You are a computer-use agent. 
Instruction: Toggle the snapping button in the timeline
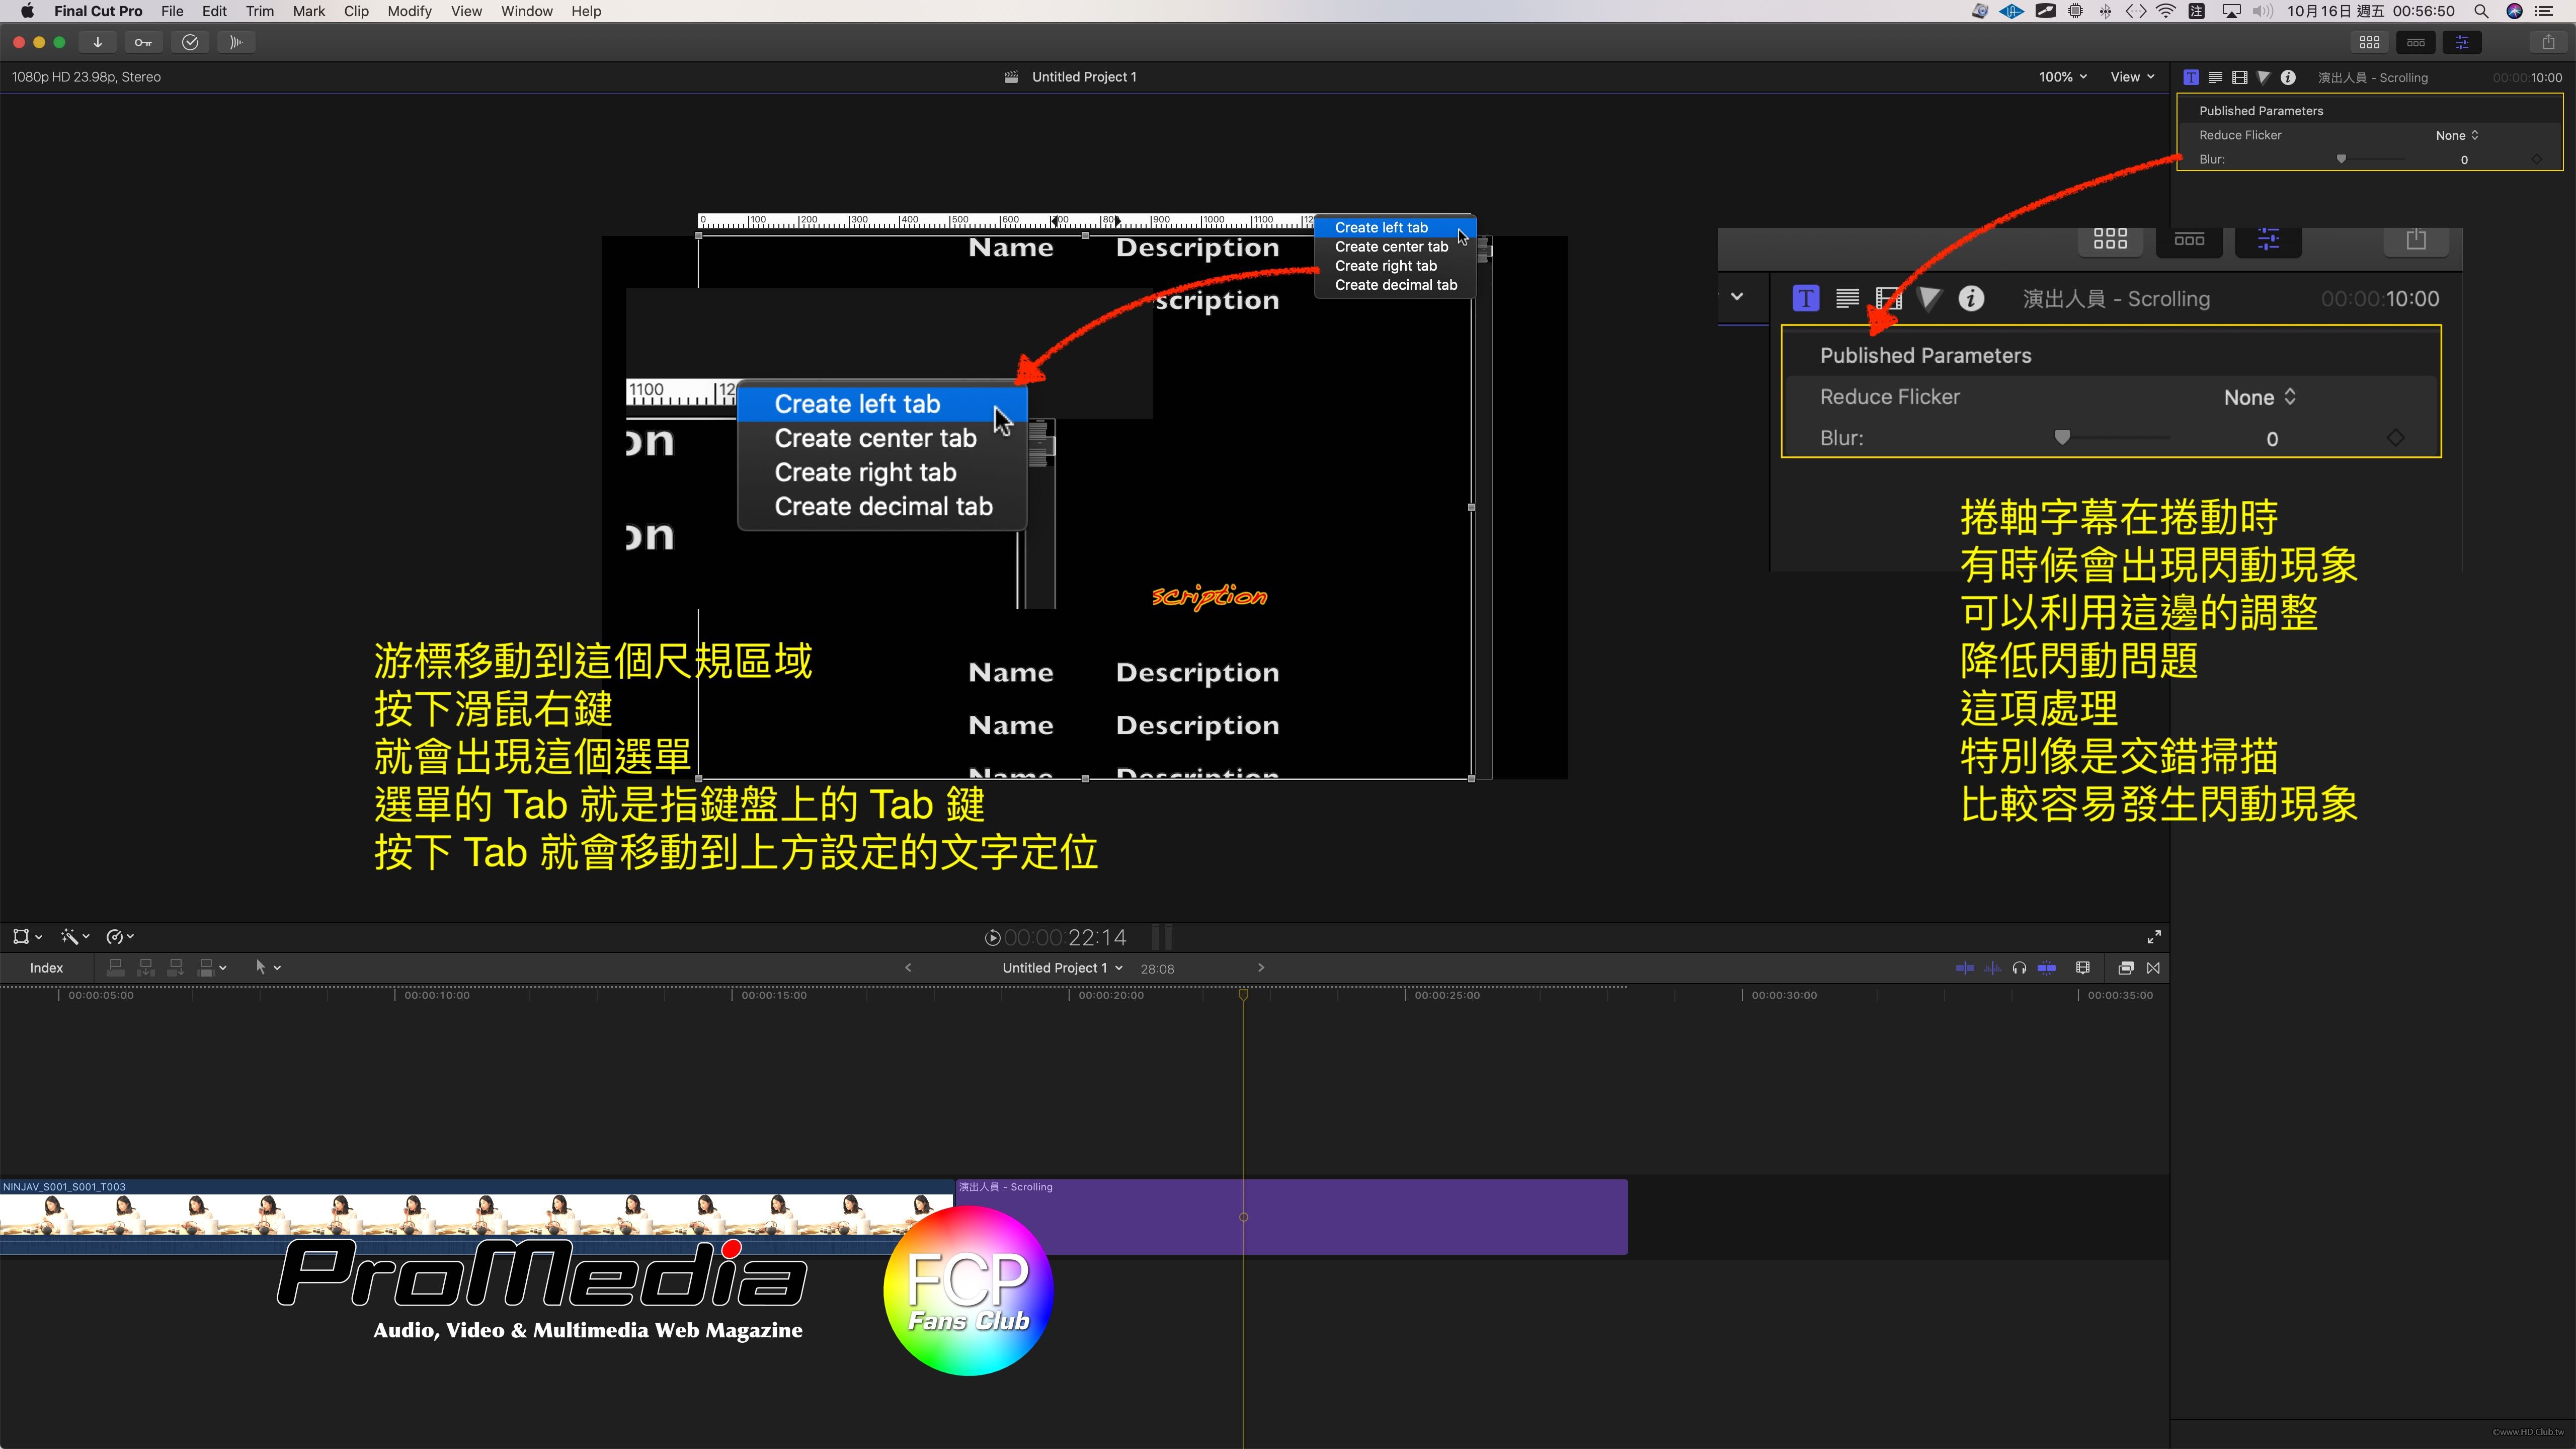coord(2047,967)
